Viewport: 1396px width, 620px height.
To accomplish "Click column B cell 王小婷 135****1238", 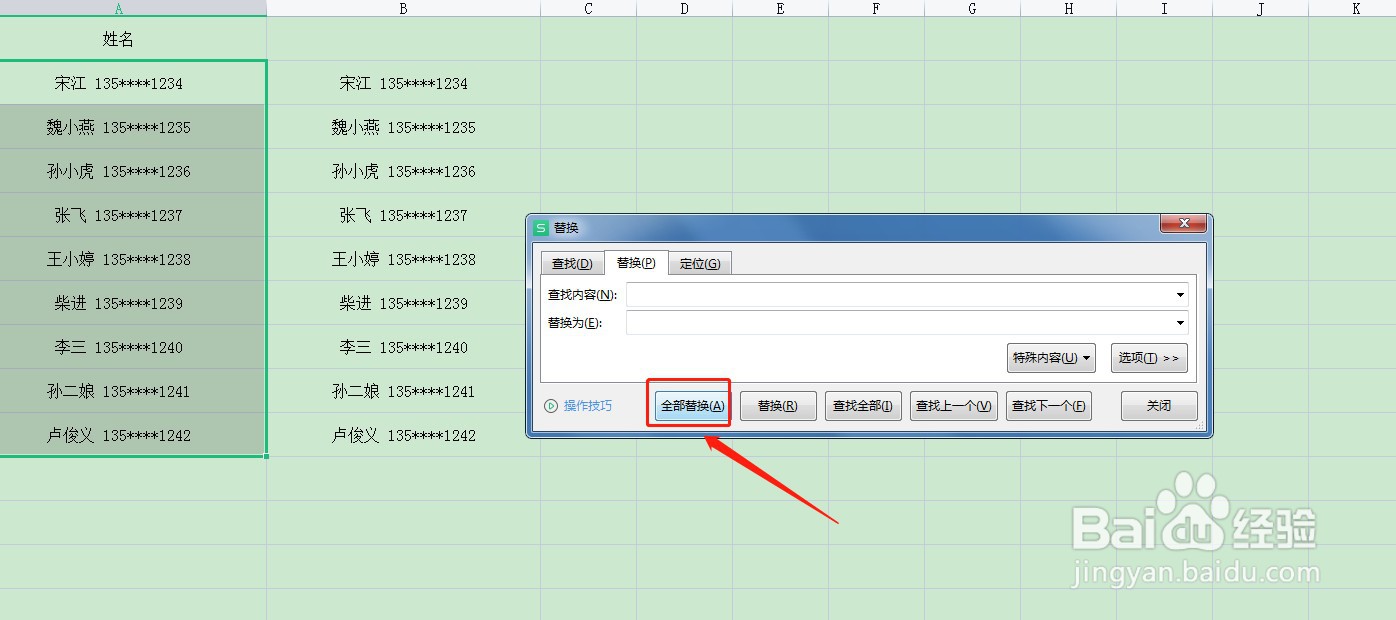I will click(x=403, y=259).
